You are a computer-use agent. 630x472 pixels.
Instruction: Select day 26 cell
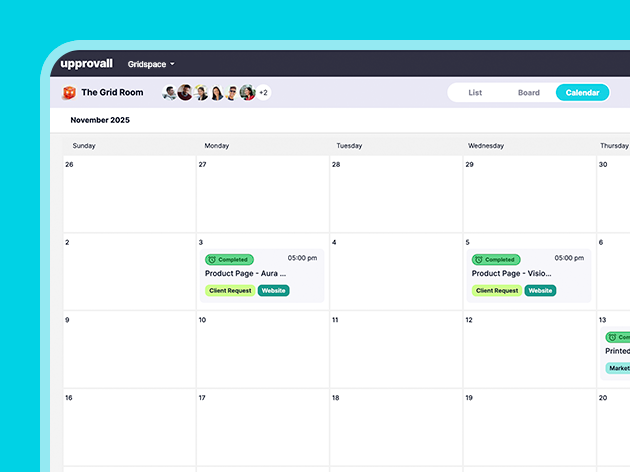coord(129,194)
